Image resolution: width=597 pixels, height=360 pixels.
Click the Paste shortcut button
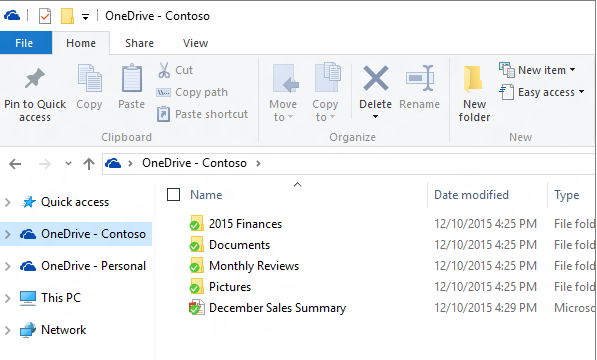point(203,114)
